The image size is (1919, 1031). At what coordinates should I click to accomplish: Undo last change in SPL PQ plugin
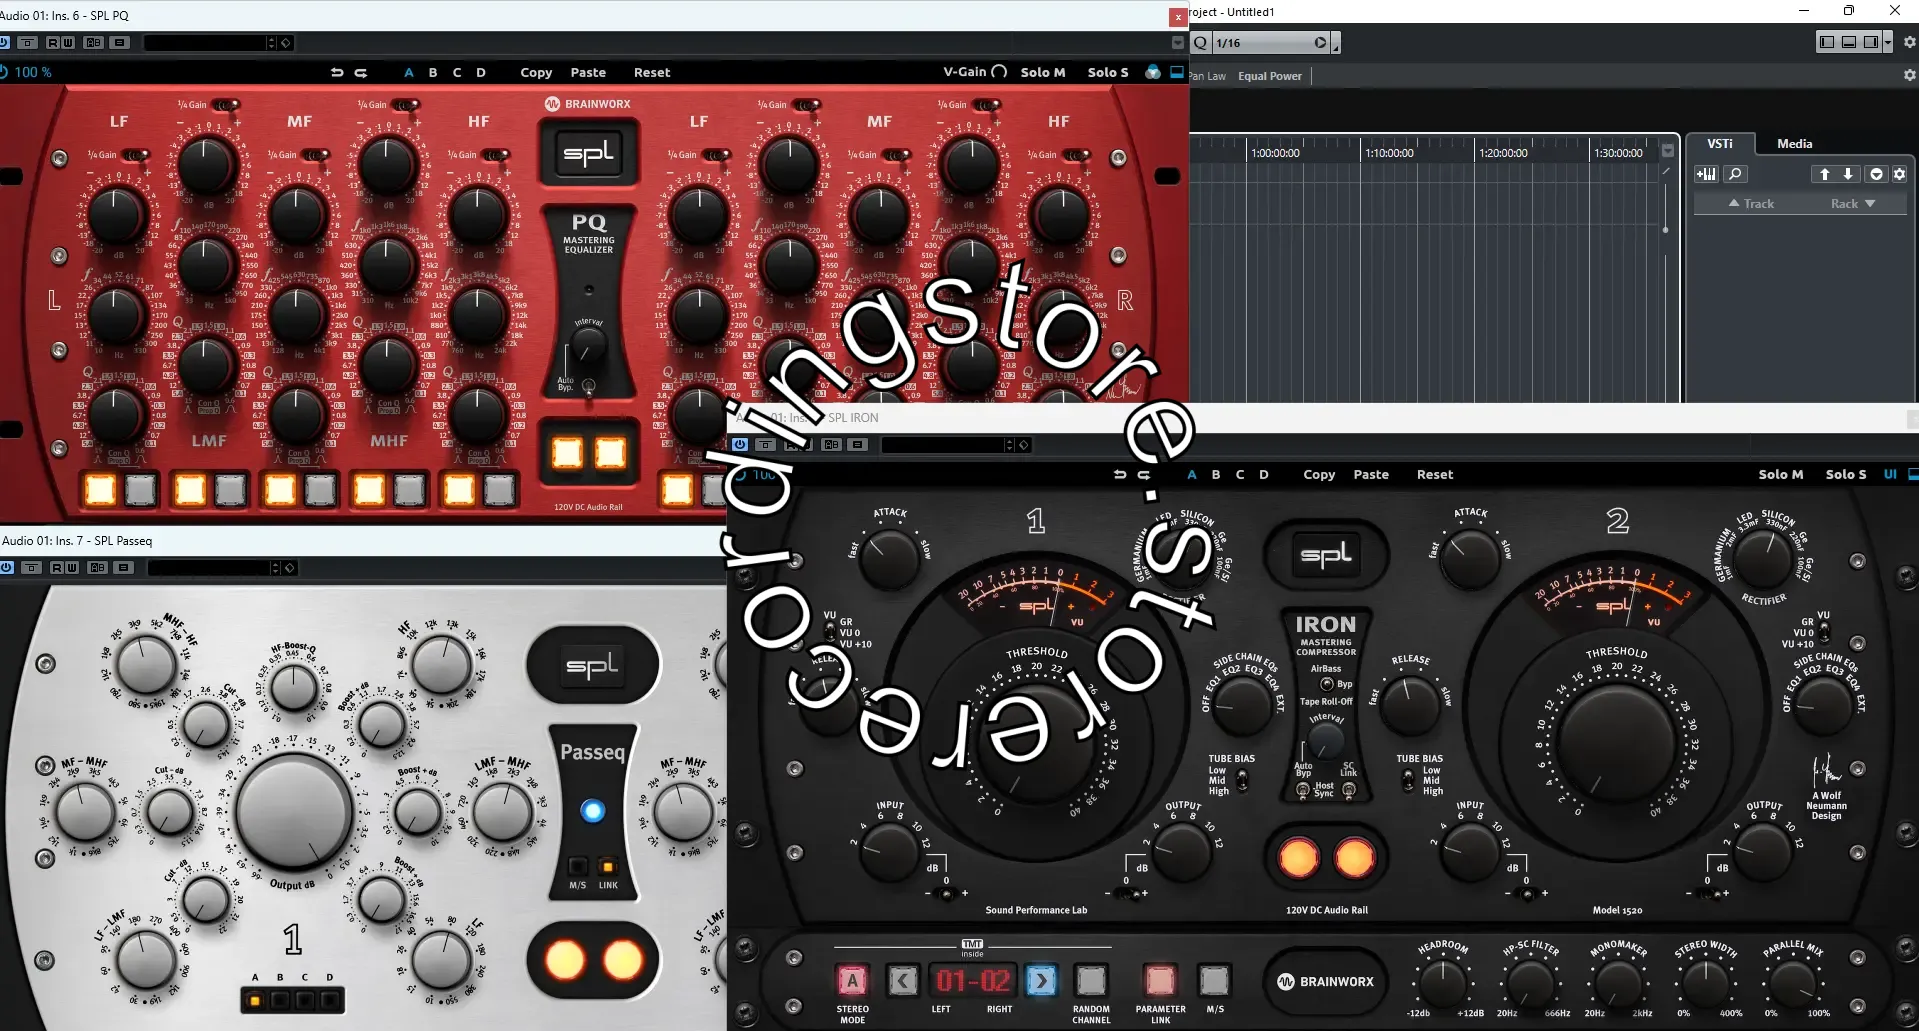(337, 72)
